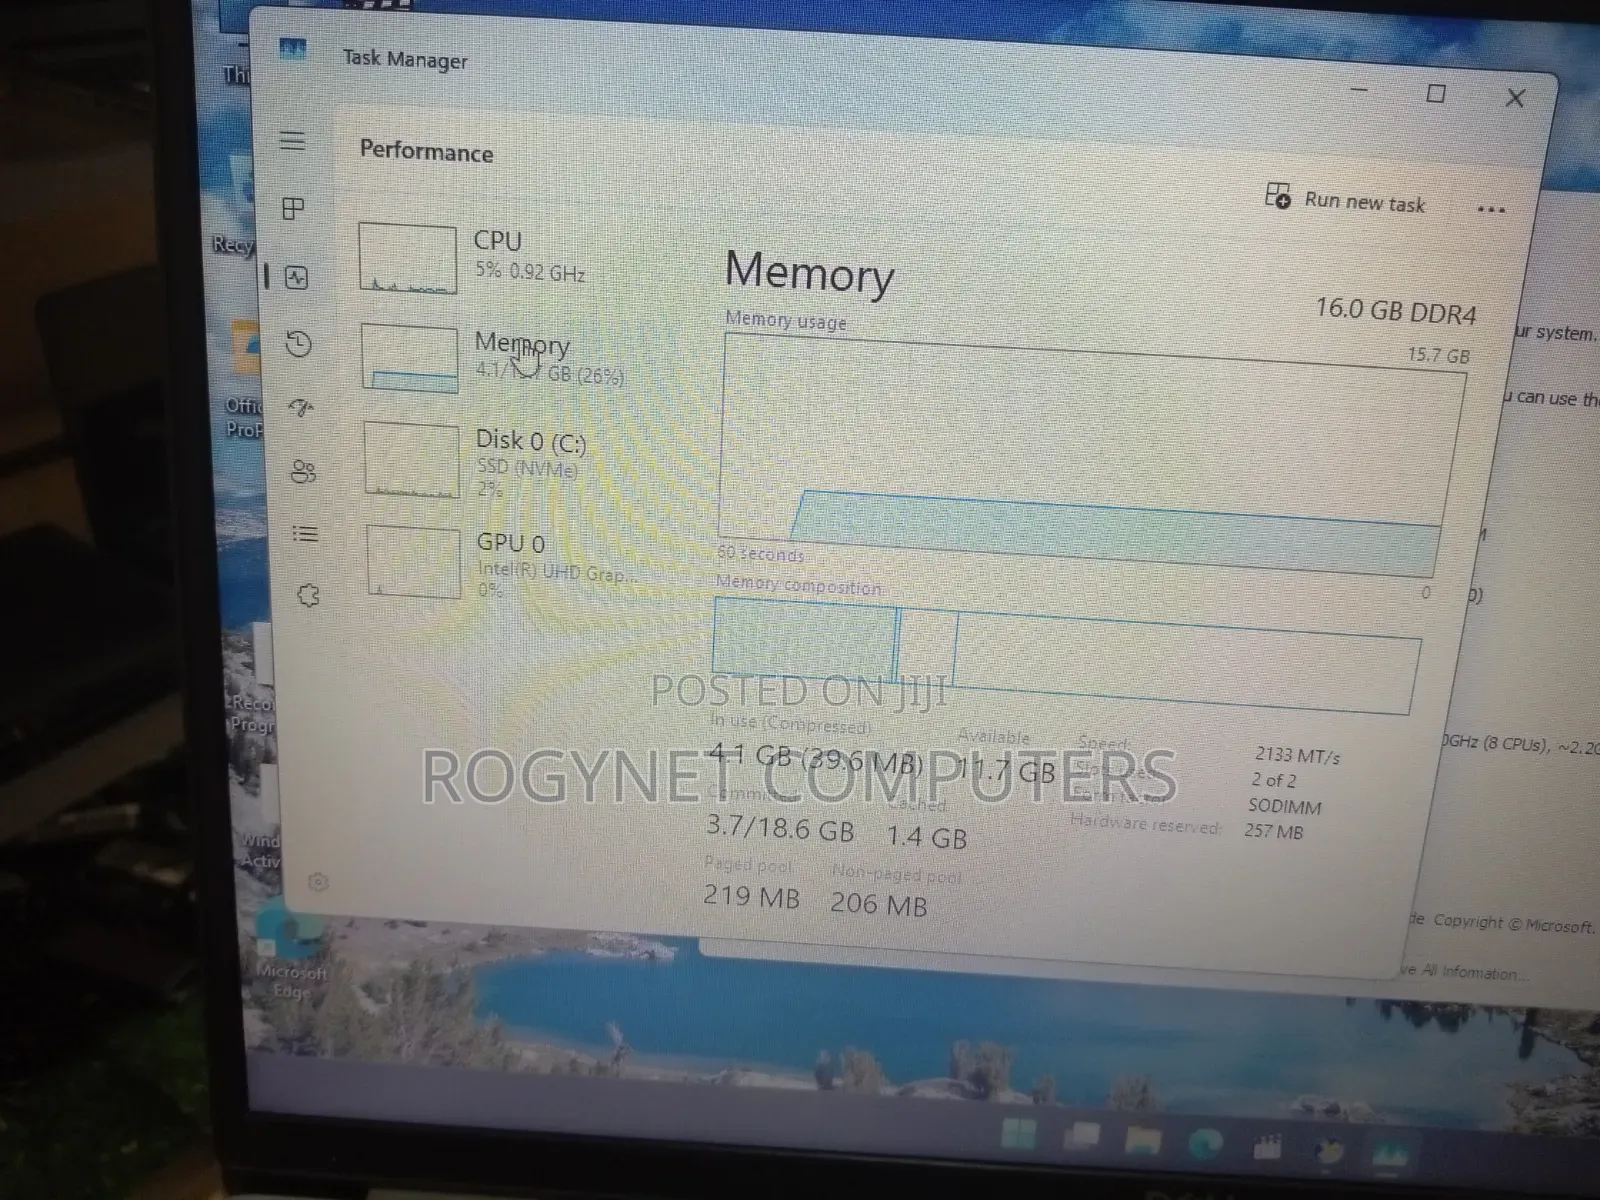Screen dimensions: 1600x1200
Task: Click the Windows Start button on taskbar
Action: (x=1019, y=1133)
